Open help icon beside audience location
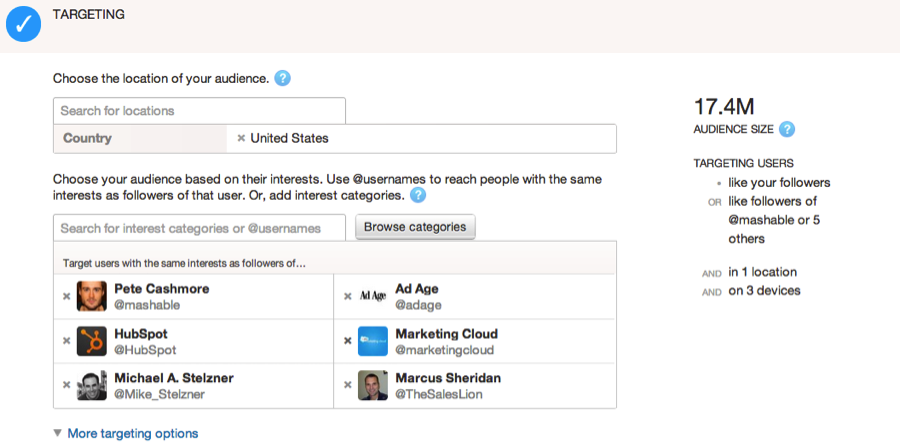900x443 pixels. [282, 78]
